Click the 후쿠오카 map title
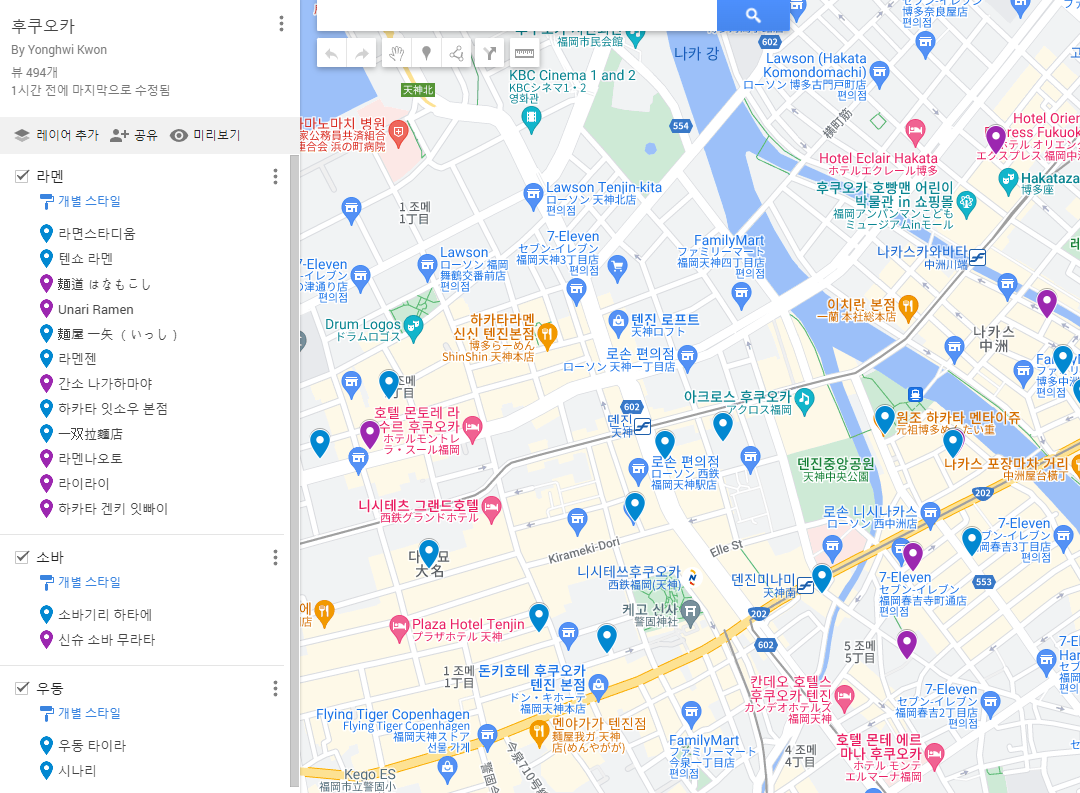This screenshot has width=1080, height=793. point(43,26)
